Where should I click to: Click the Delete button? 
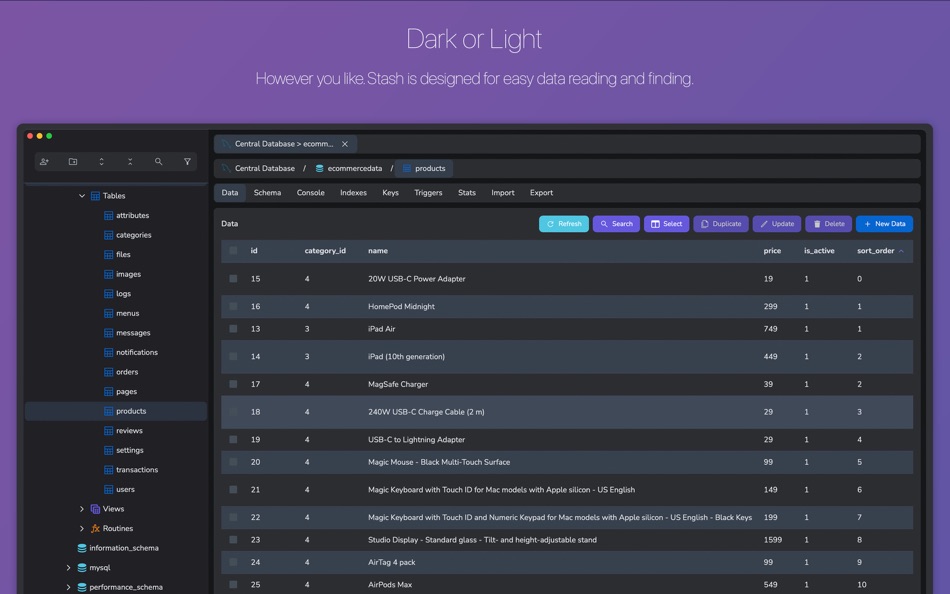tap(828, 224)
